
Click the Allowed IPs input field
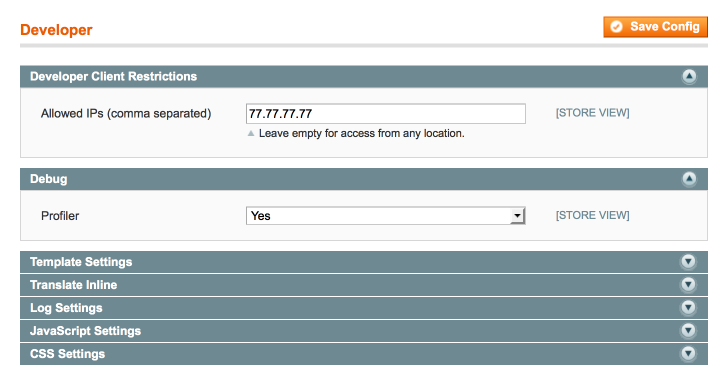click(x=385, y=113)
